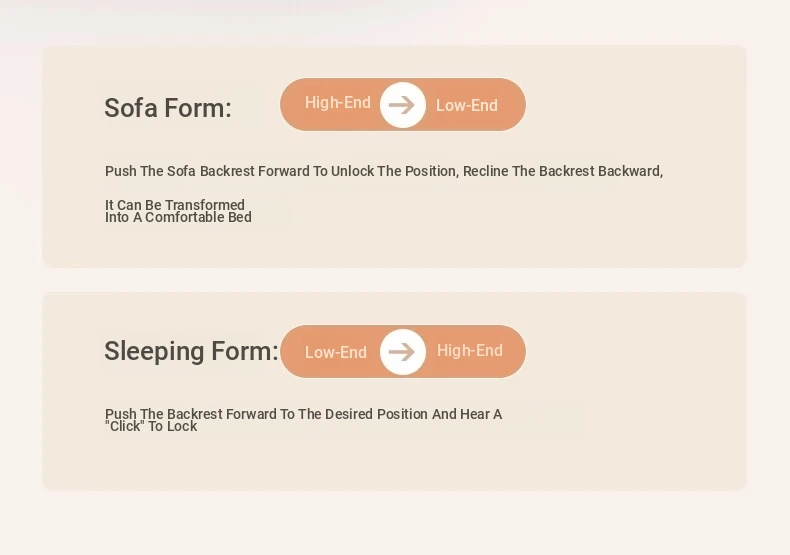Click the word Form in Sleeping Form heading
This screenshot has width=790, height=555.
point(244,351)
